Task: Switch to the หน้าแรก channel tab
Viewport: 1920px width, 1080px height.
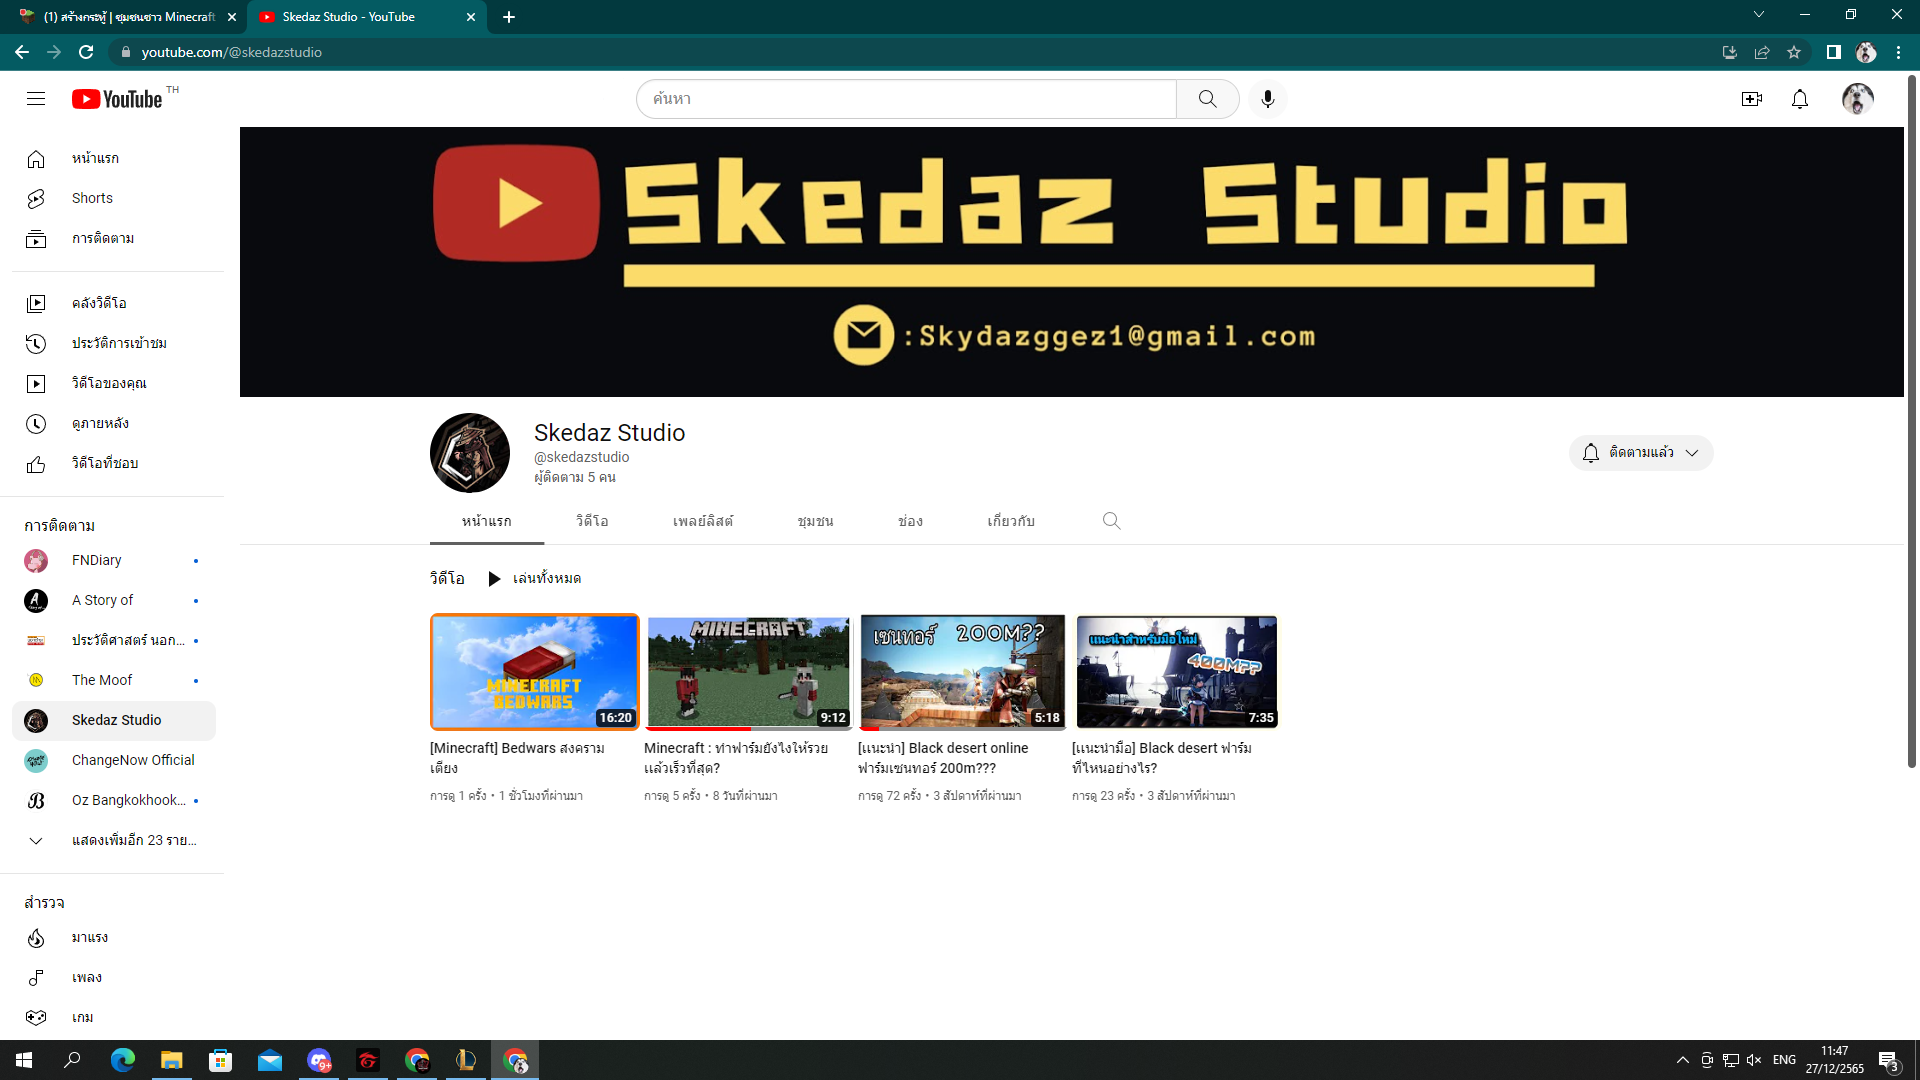Action: (x=486, y=521)
